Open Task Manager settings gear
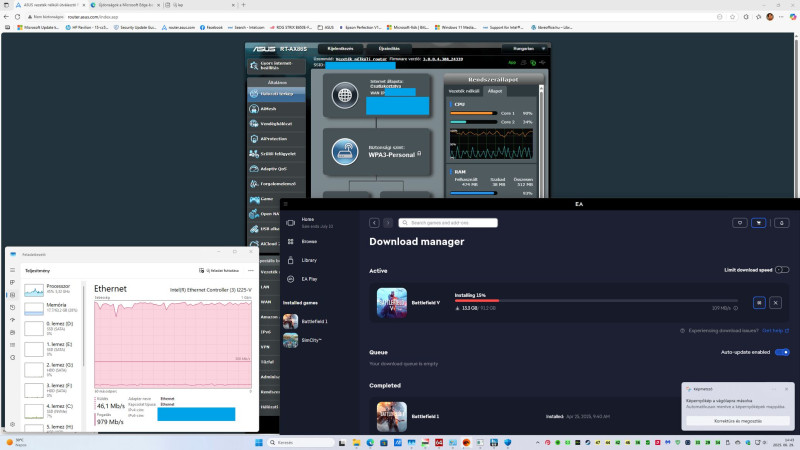This screenshot has width=800, height=450. click(x=13, y=424)
